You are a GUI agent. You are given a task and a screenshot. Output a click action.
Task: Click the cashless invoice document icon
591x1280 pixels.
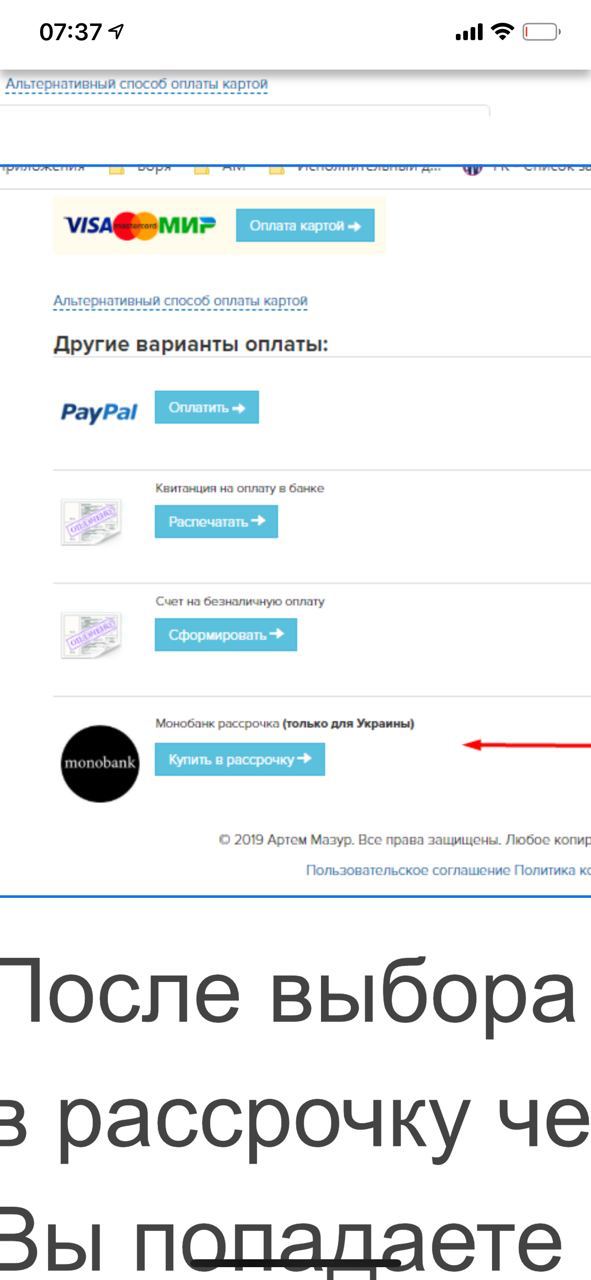91,635
